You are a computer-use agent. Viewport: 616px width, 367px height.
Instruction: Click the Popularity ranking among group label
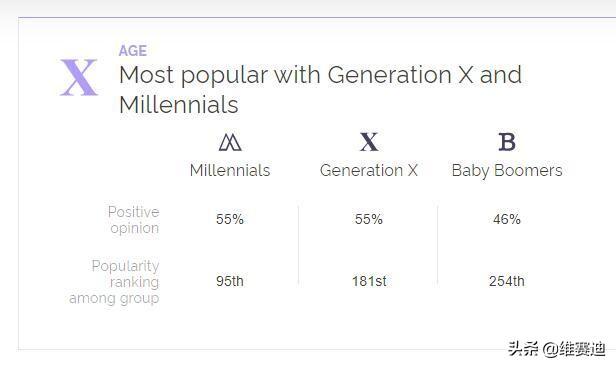coord(114,282)
